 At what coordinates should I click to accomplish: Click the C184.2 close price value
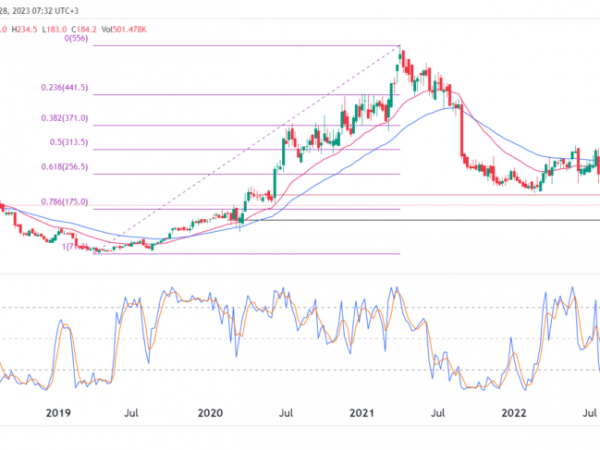click(84, 29)
